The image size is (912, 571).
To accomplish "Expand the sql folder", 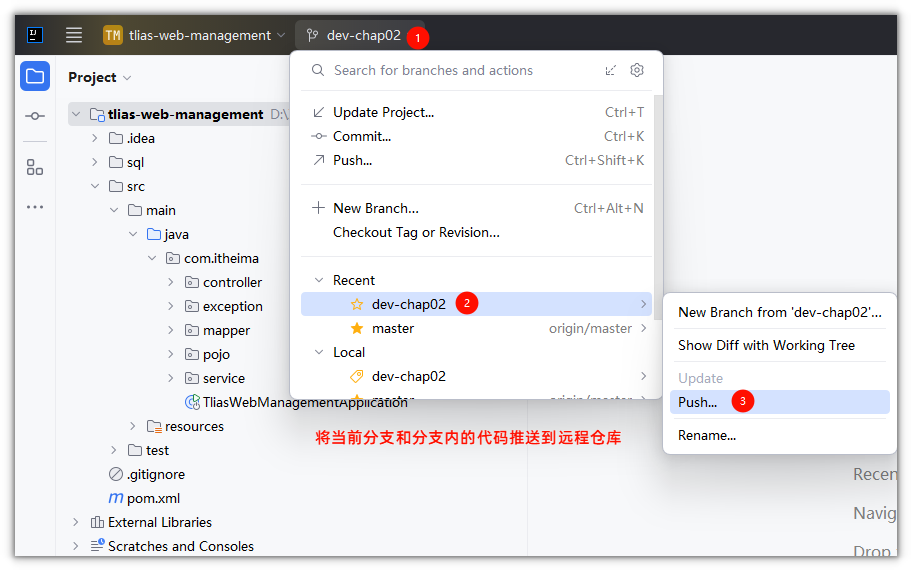I will 95,162.
